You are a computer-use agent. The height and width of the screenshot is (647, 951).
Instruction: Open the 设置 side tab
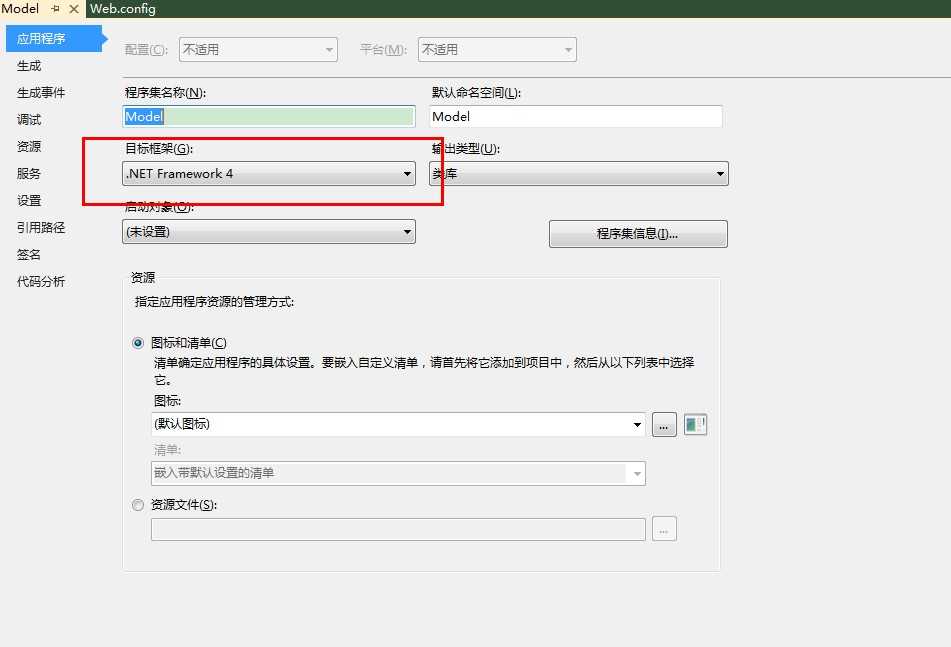tap(29, 200)
